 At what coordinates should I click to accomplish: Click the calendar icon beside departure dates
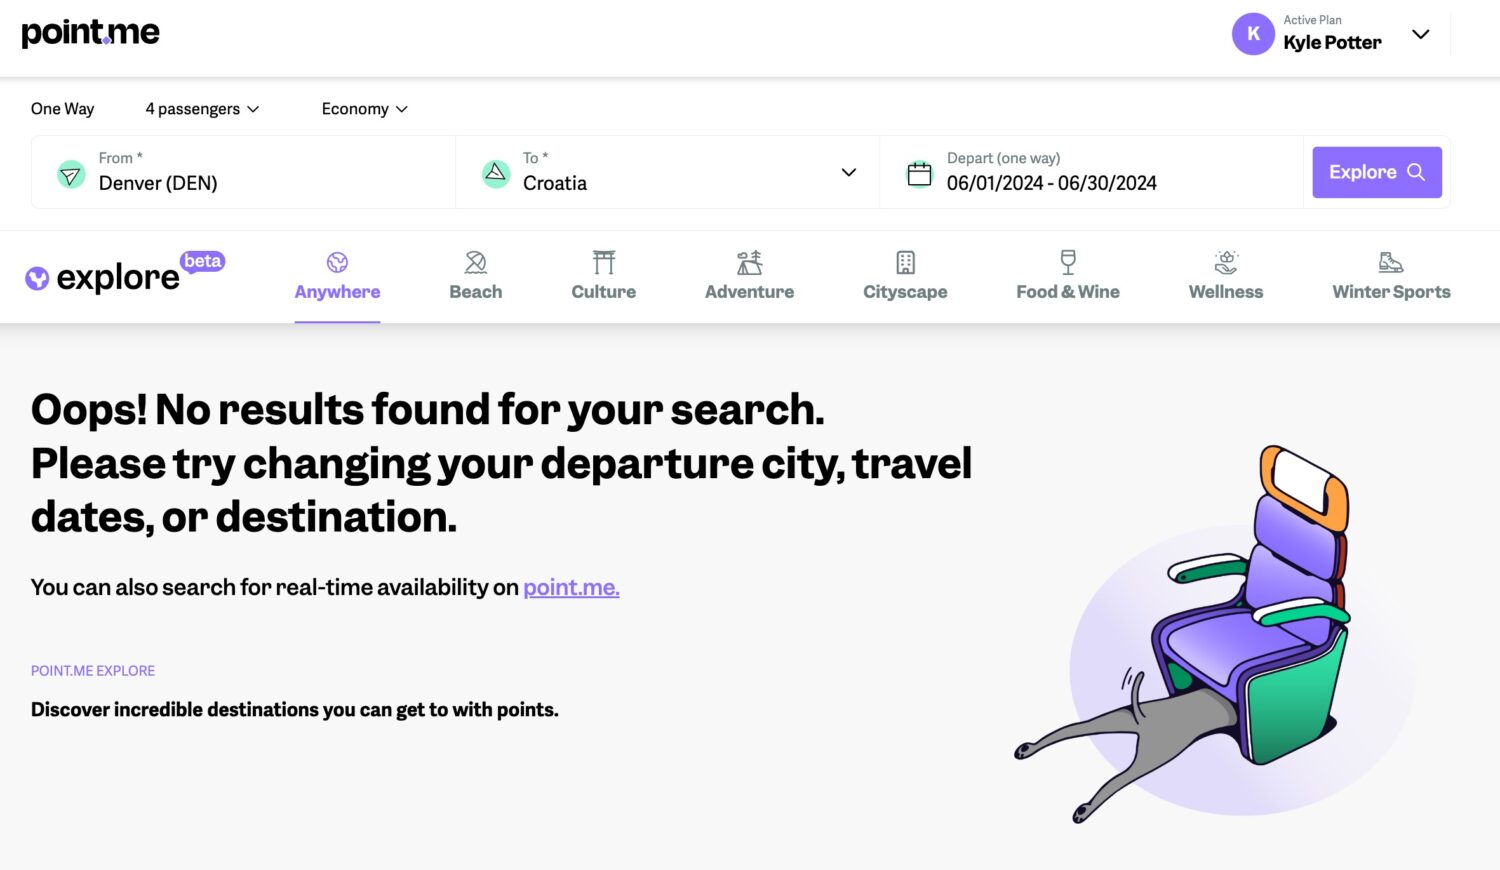pyautogui.click(x=919, y=174)
